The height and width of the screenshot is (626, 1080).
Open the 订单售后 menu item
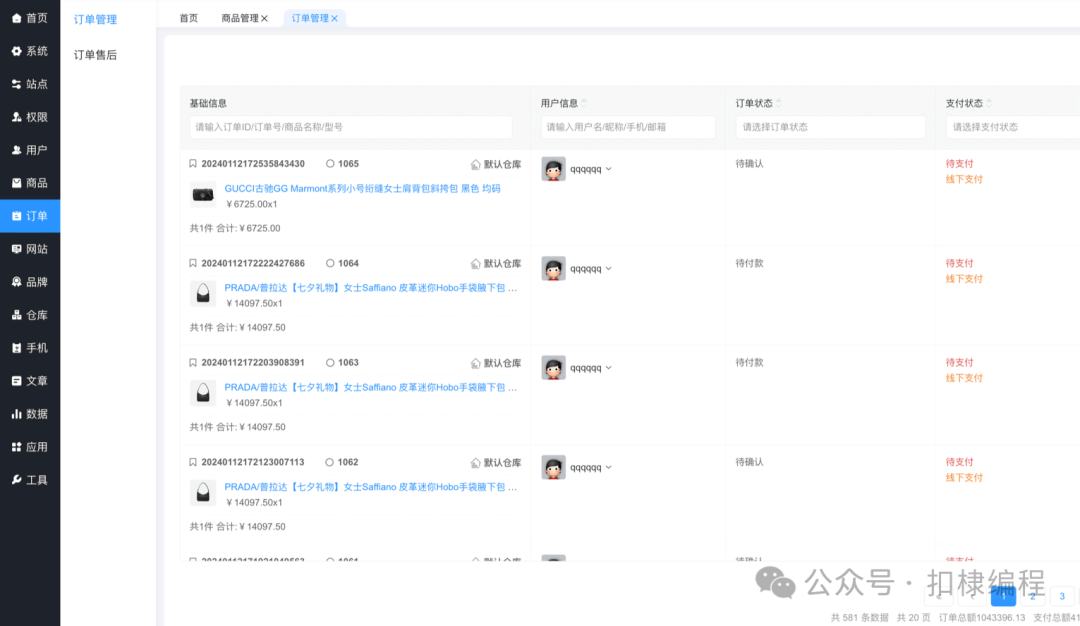95,55
